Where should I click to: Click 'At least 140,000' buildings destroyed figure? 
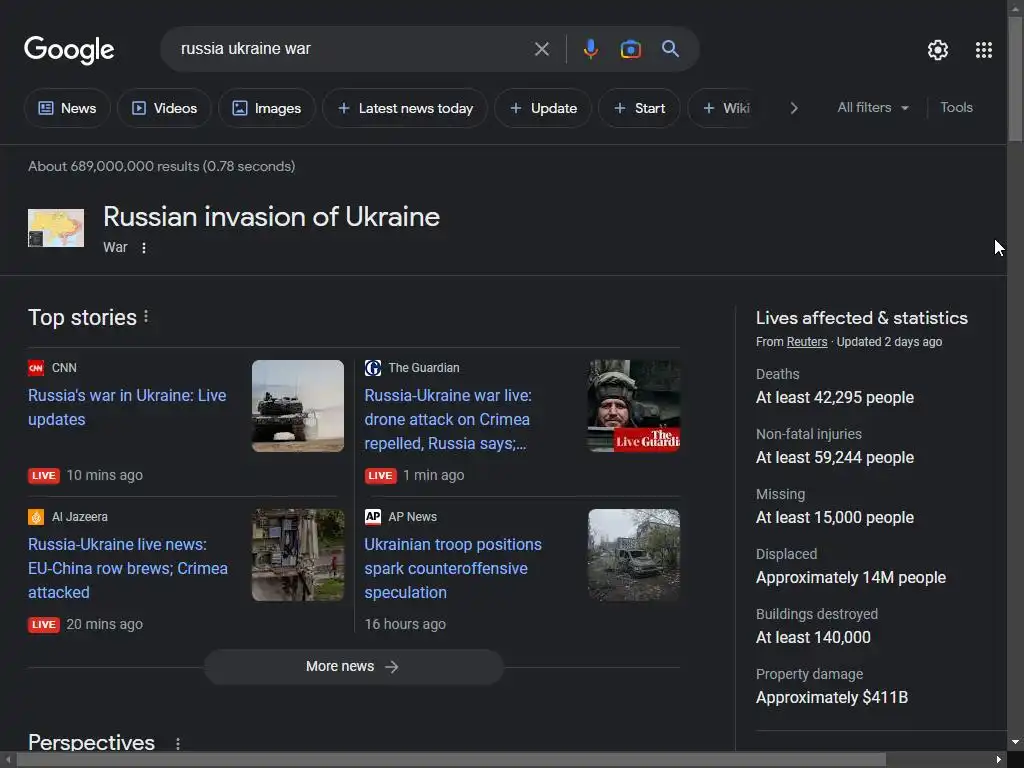click(x=813, y=638)
